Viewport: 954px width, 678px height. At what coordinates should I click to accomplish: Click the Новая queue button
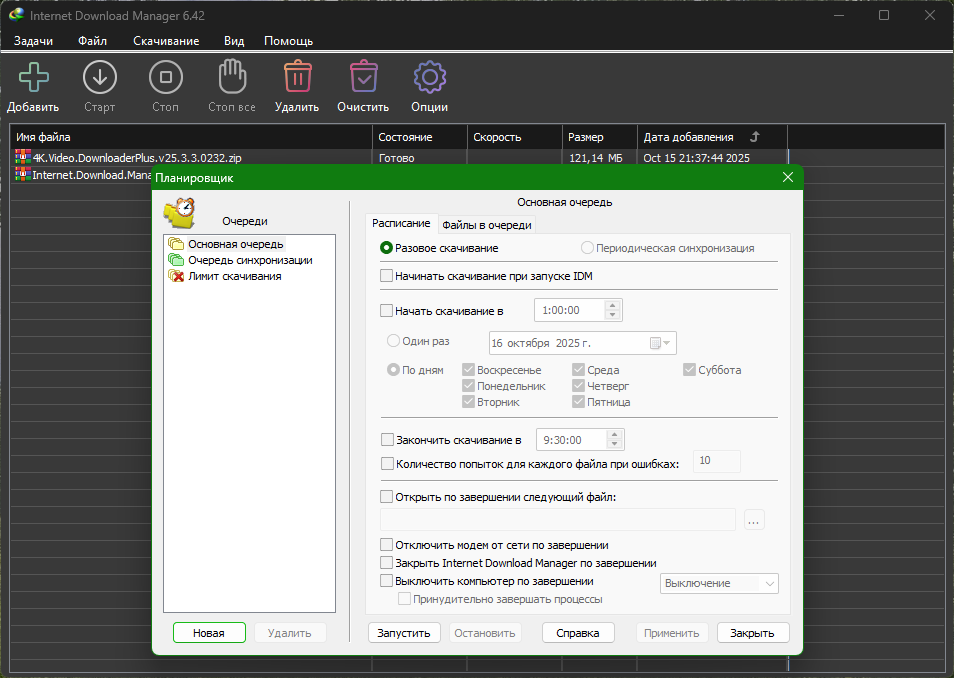pyautogui.click(x=208, y=633)
